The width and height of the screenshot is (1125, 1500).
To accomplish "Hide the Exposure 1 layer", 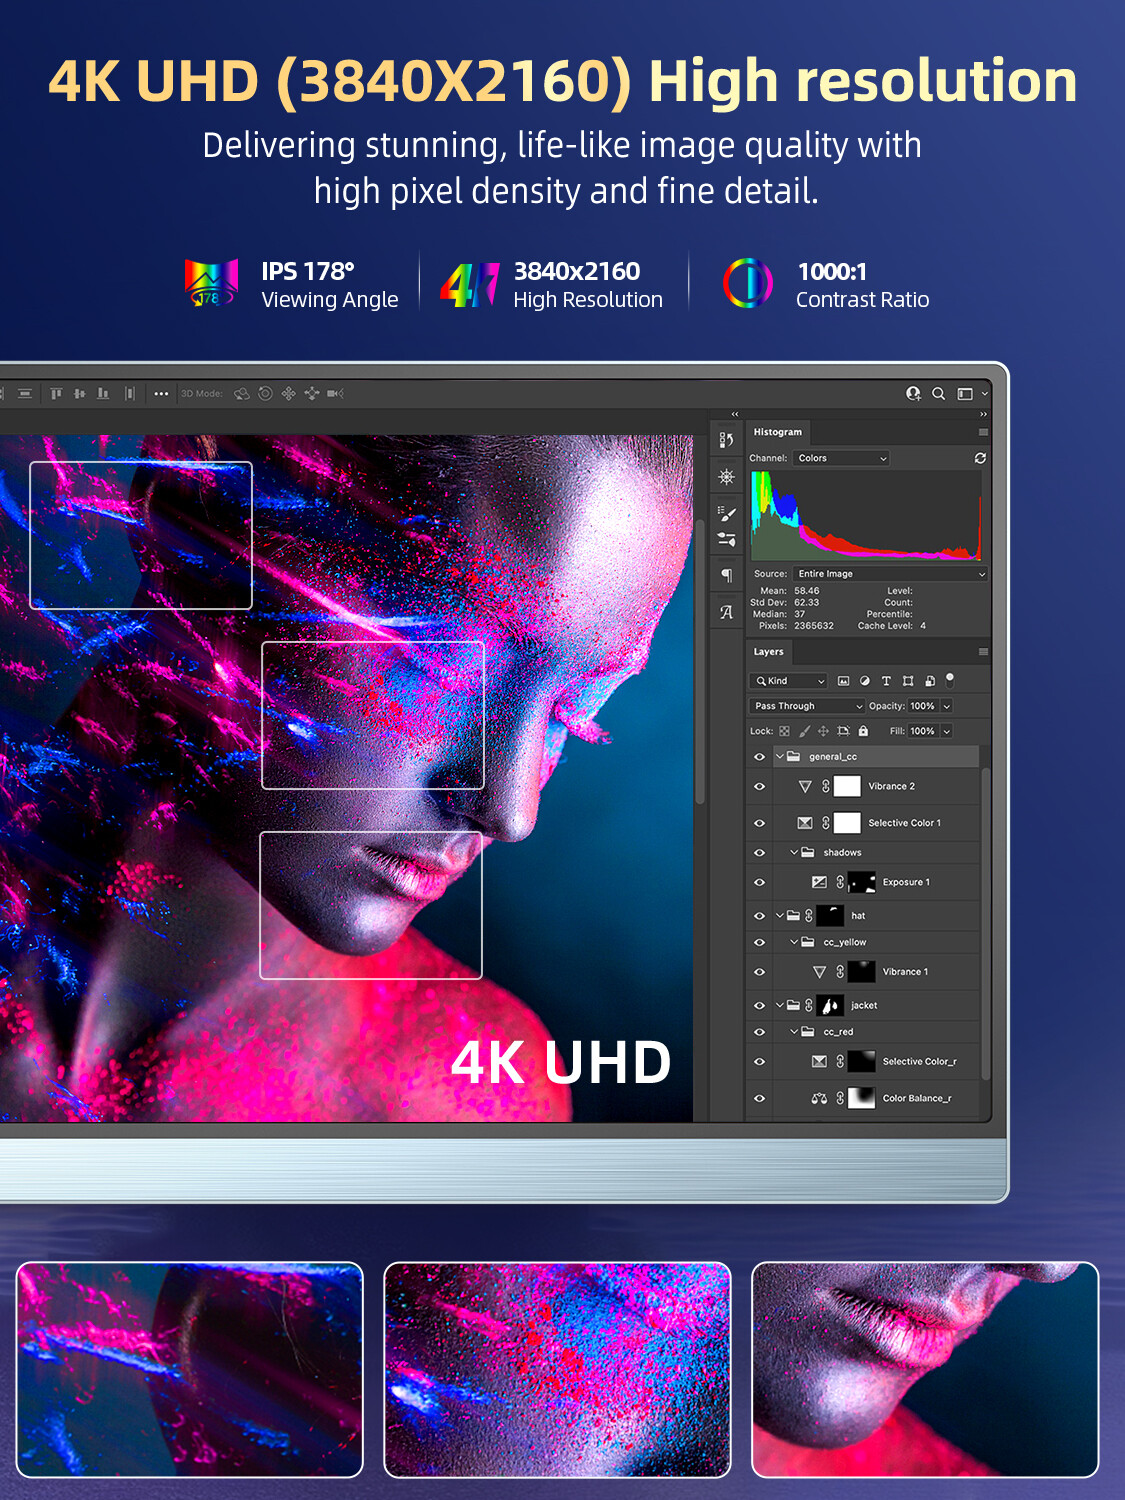I will pyautogui.click(x=759, y=882).
